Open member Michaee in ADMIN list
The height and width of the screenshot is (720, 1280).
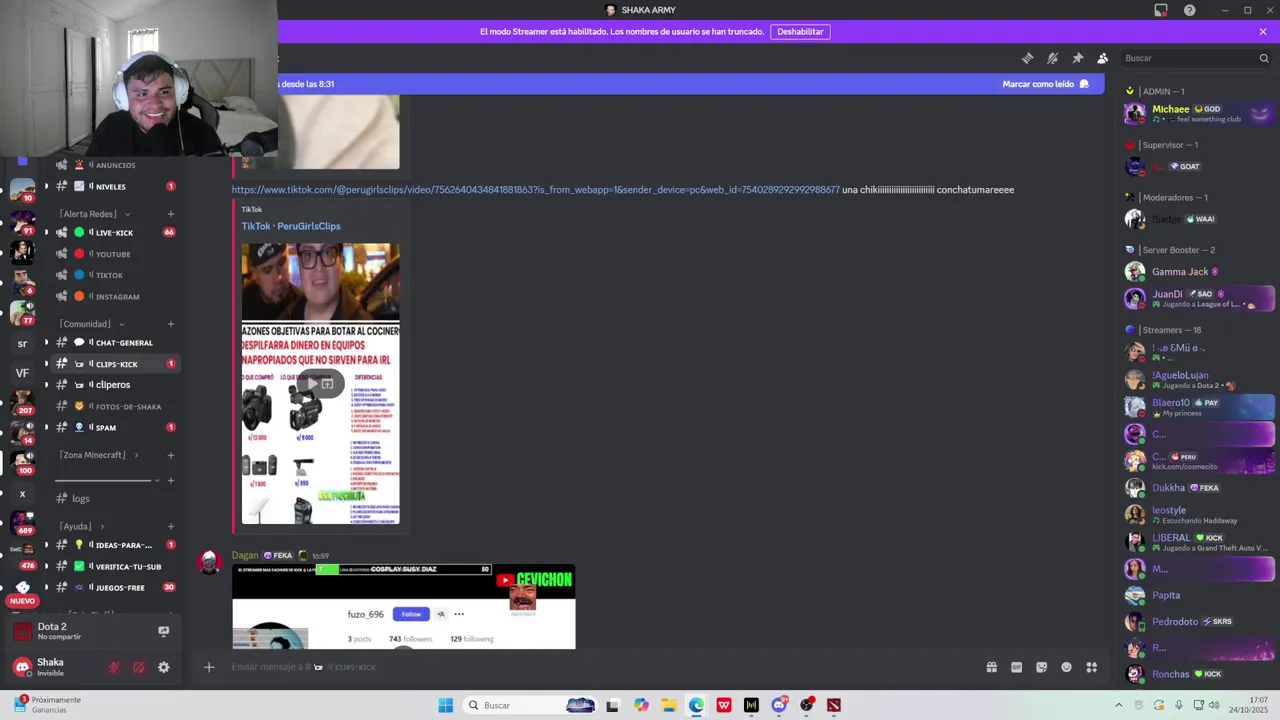click(1199, 113)
